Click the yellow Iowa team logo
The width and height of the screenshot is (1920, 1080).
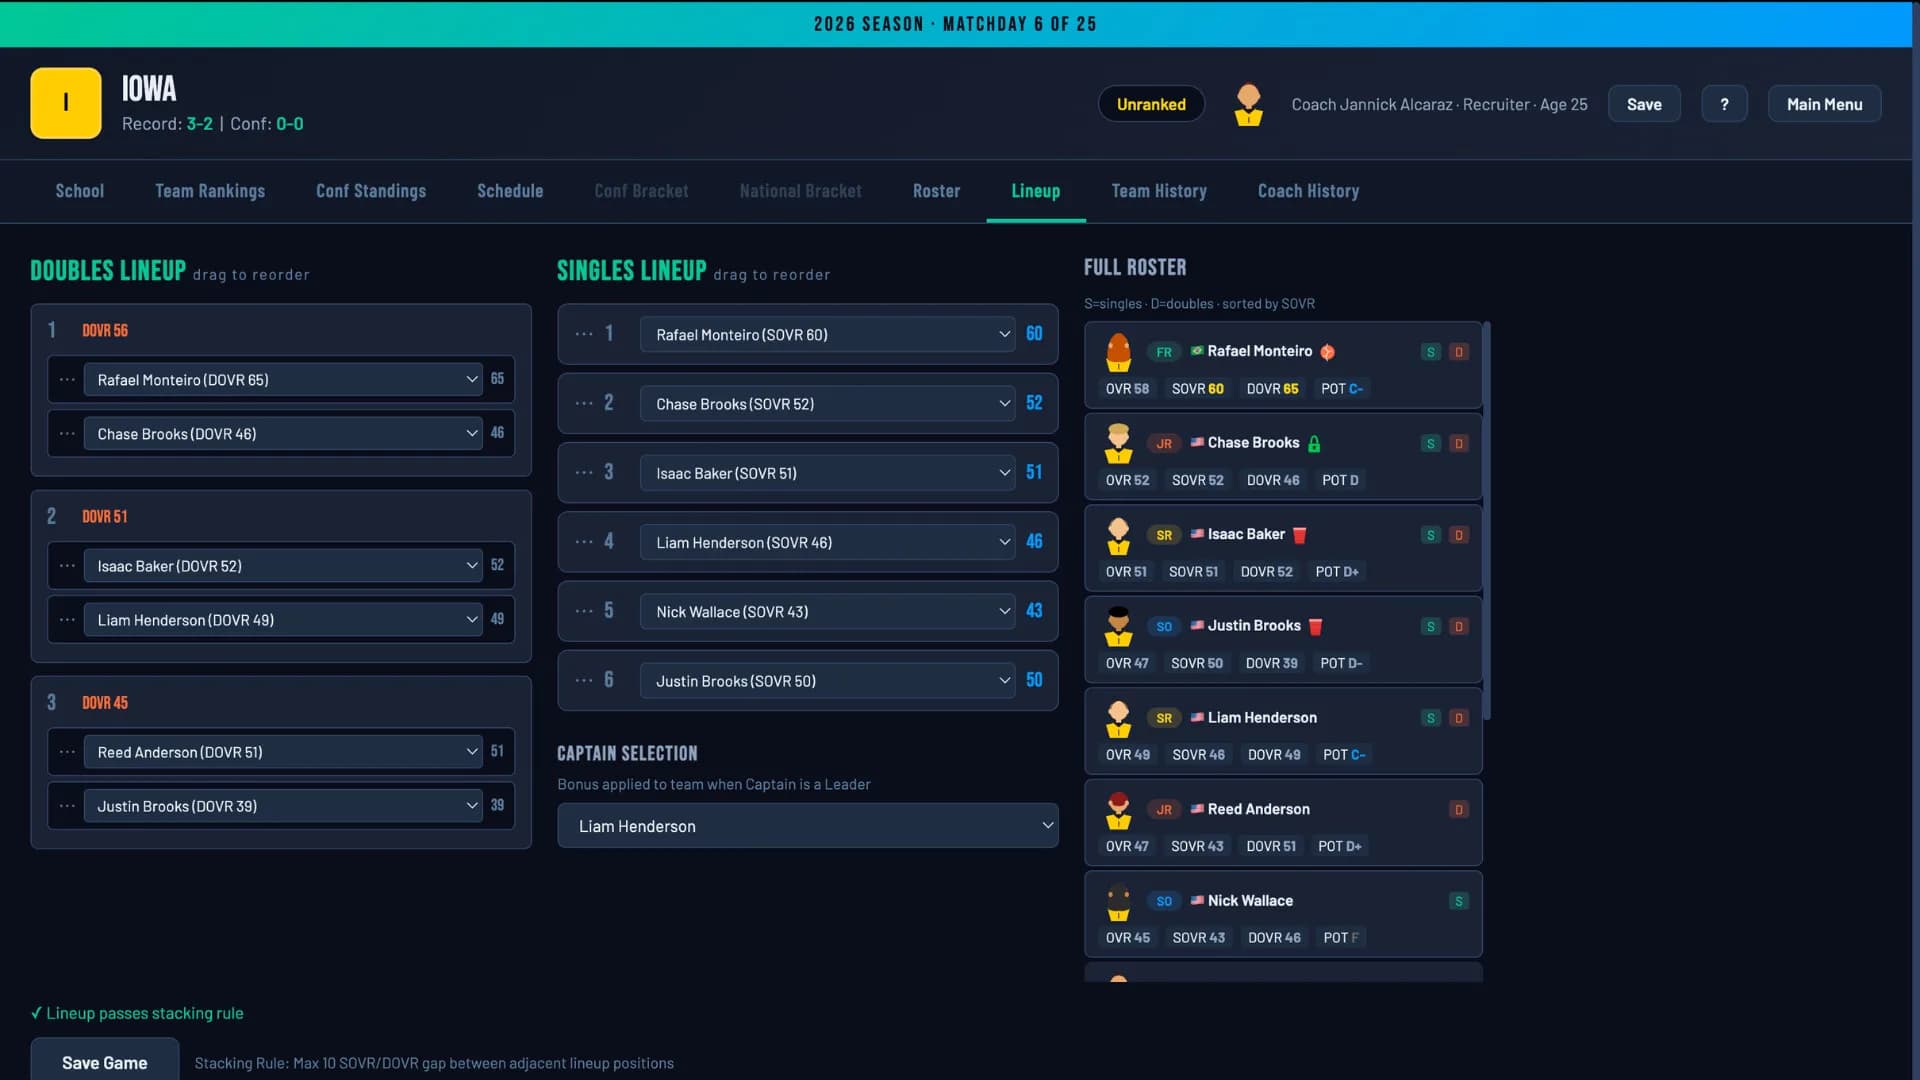pos(66,103)
